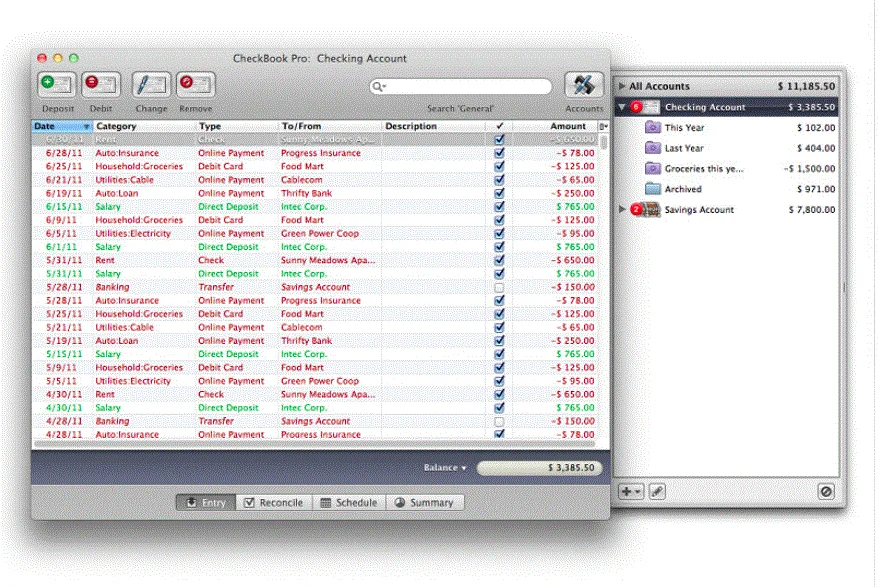Viewport: 878px width, 587px height.
Task: Click the 5/15/11 amount $ 765.00
Action: click(575, 354)
